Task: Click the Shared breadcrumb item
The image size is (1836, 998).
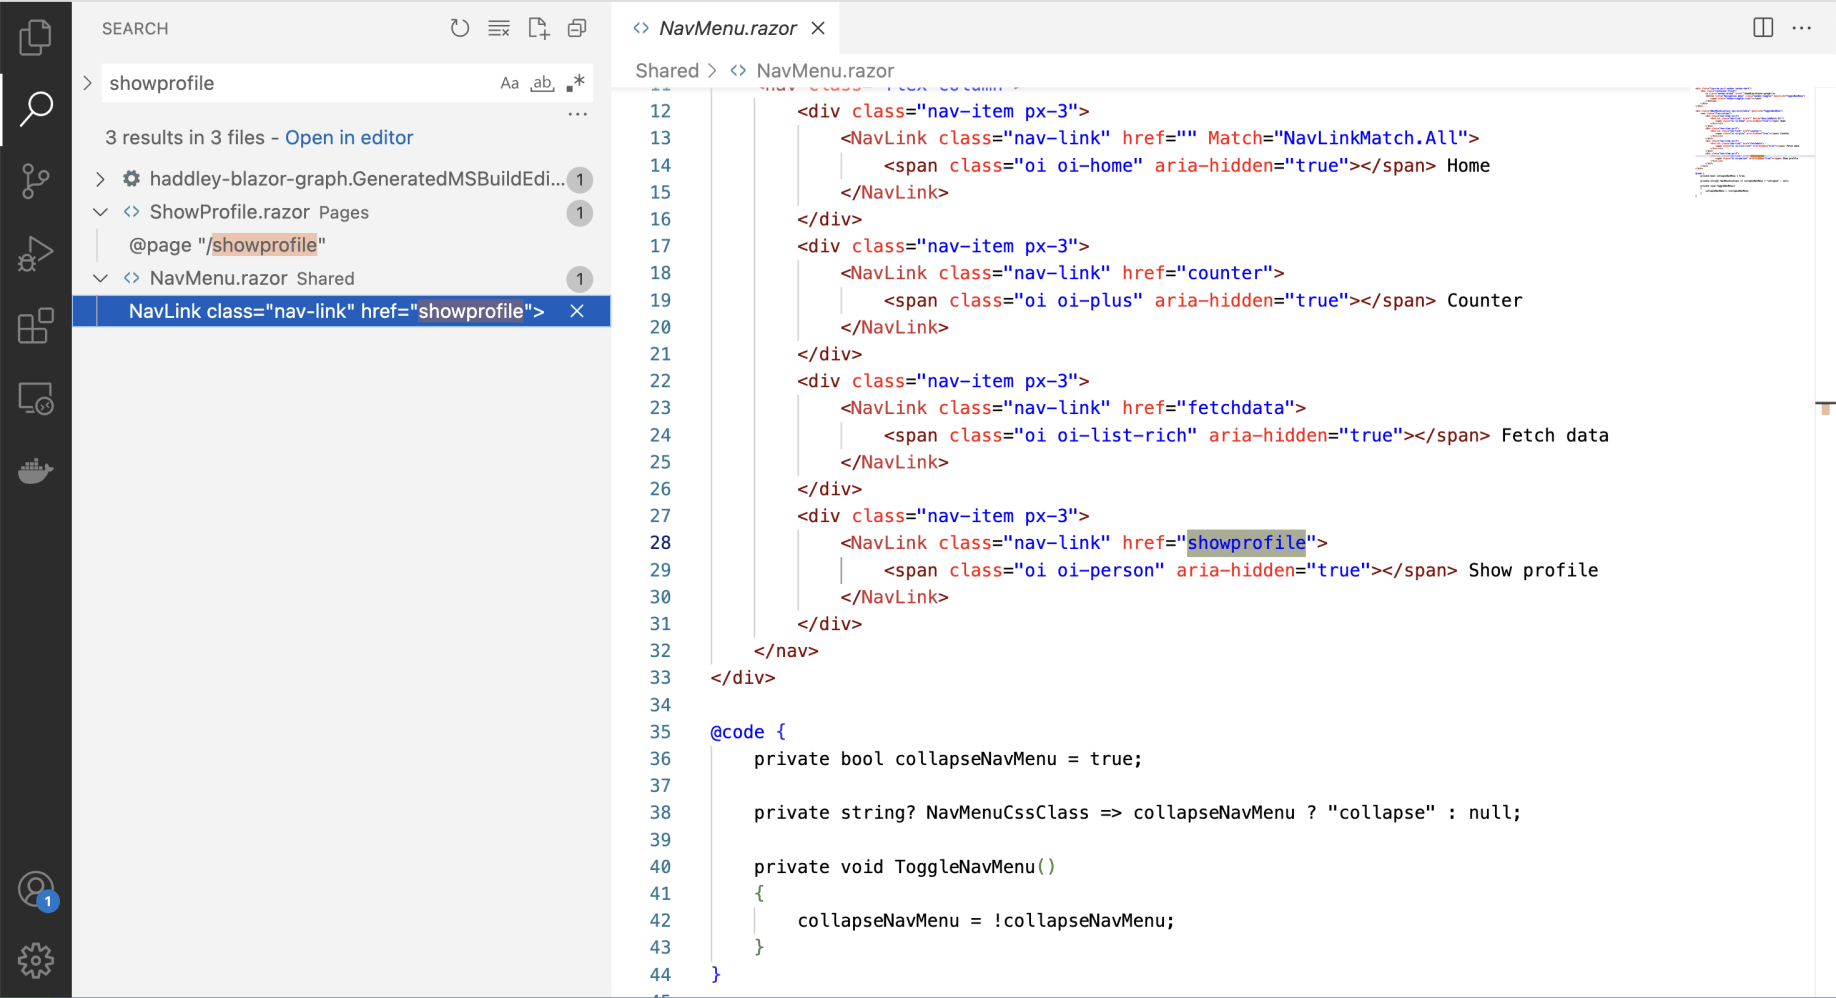Action: coord(667,71)
